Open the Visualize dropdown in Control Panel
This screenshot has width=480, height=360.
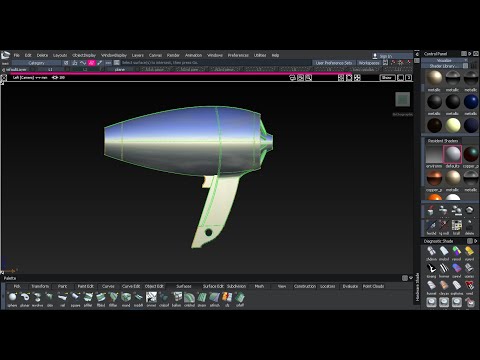pyautogui.click(x=444, y=60)
